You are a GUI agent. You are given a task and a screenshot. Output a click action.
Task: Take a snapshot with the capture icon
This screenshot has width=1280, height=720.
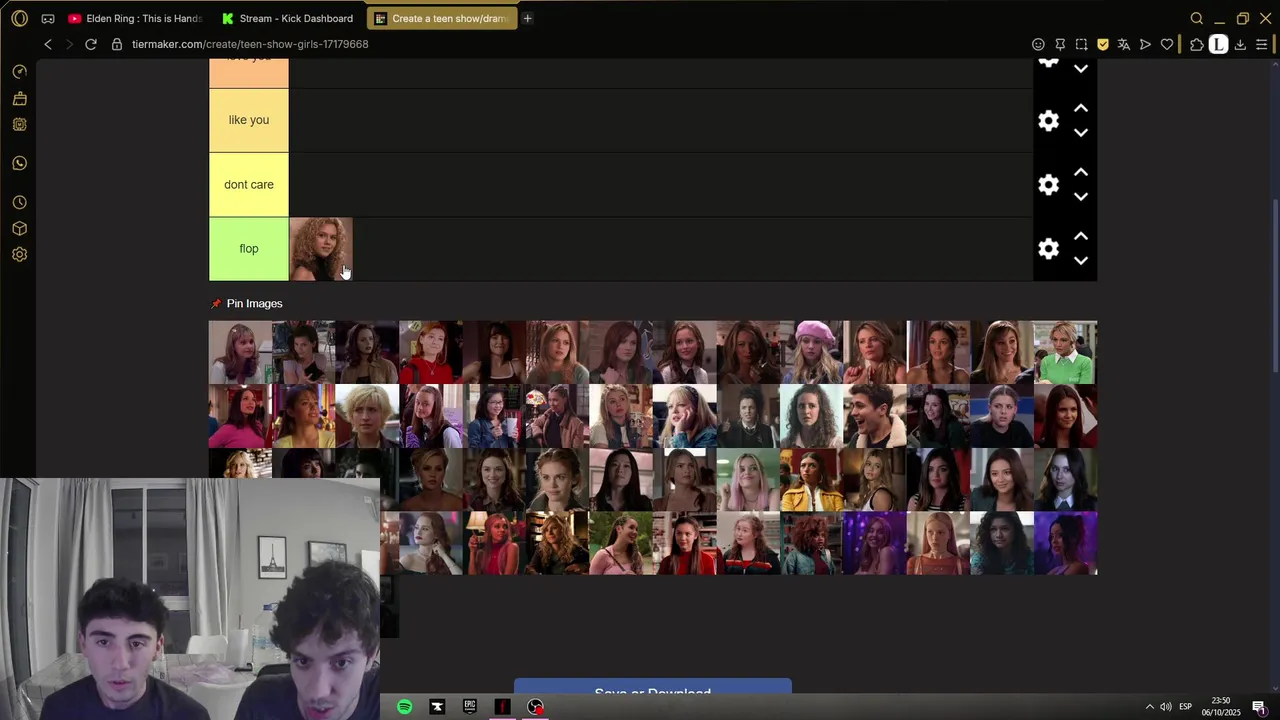(1081, 44)
